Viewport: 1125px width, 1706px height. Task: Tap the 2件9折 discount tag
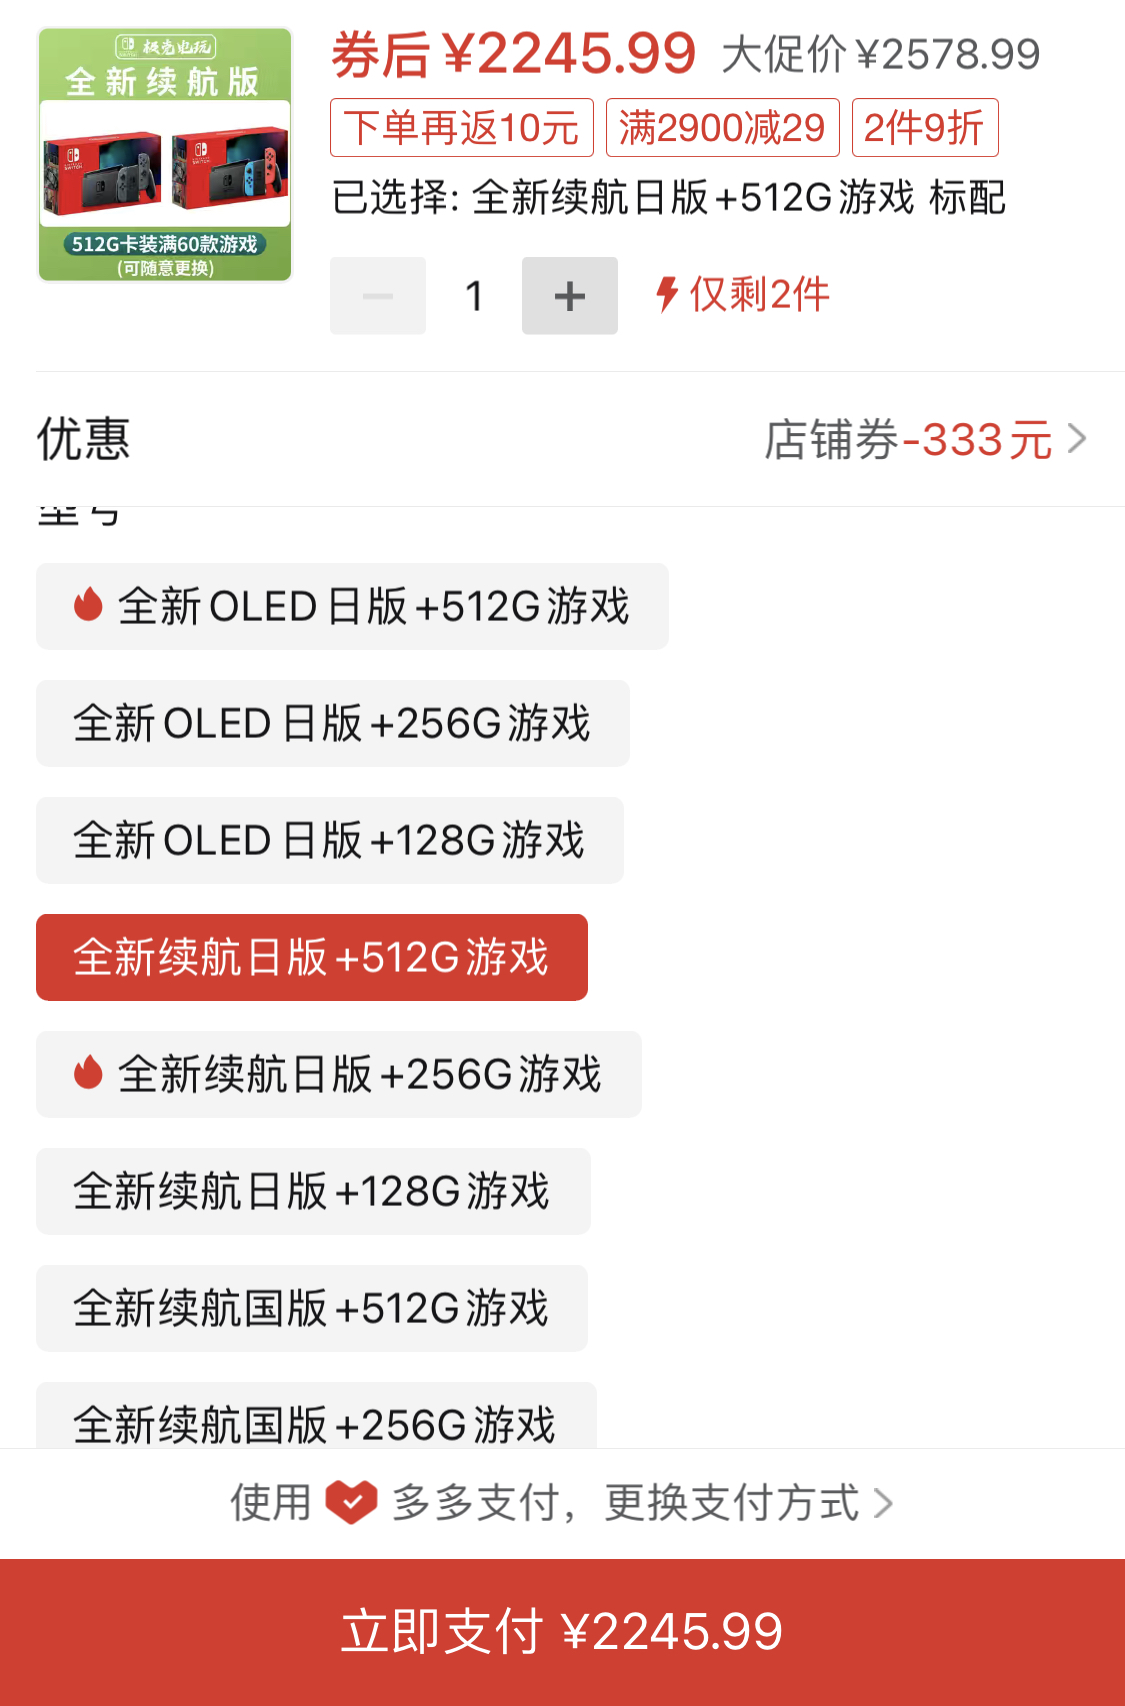925,128
